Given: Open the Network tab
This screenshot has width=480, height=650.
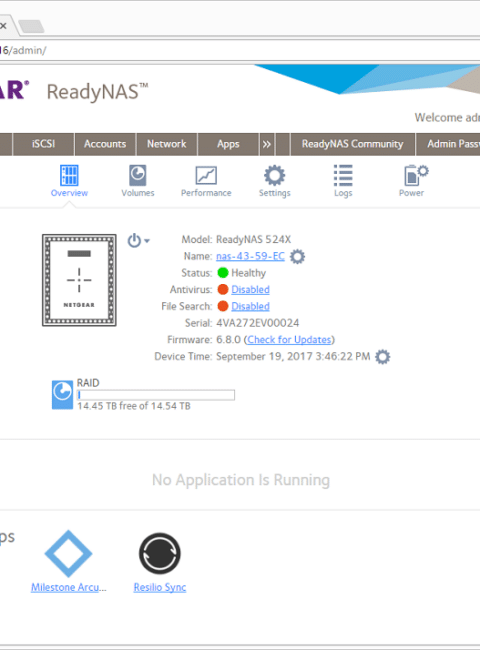Looking at the screenshot, I should (x=167, y=144).
